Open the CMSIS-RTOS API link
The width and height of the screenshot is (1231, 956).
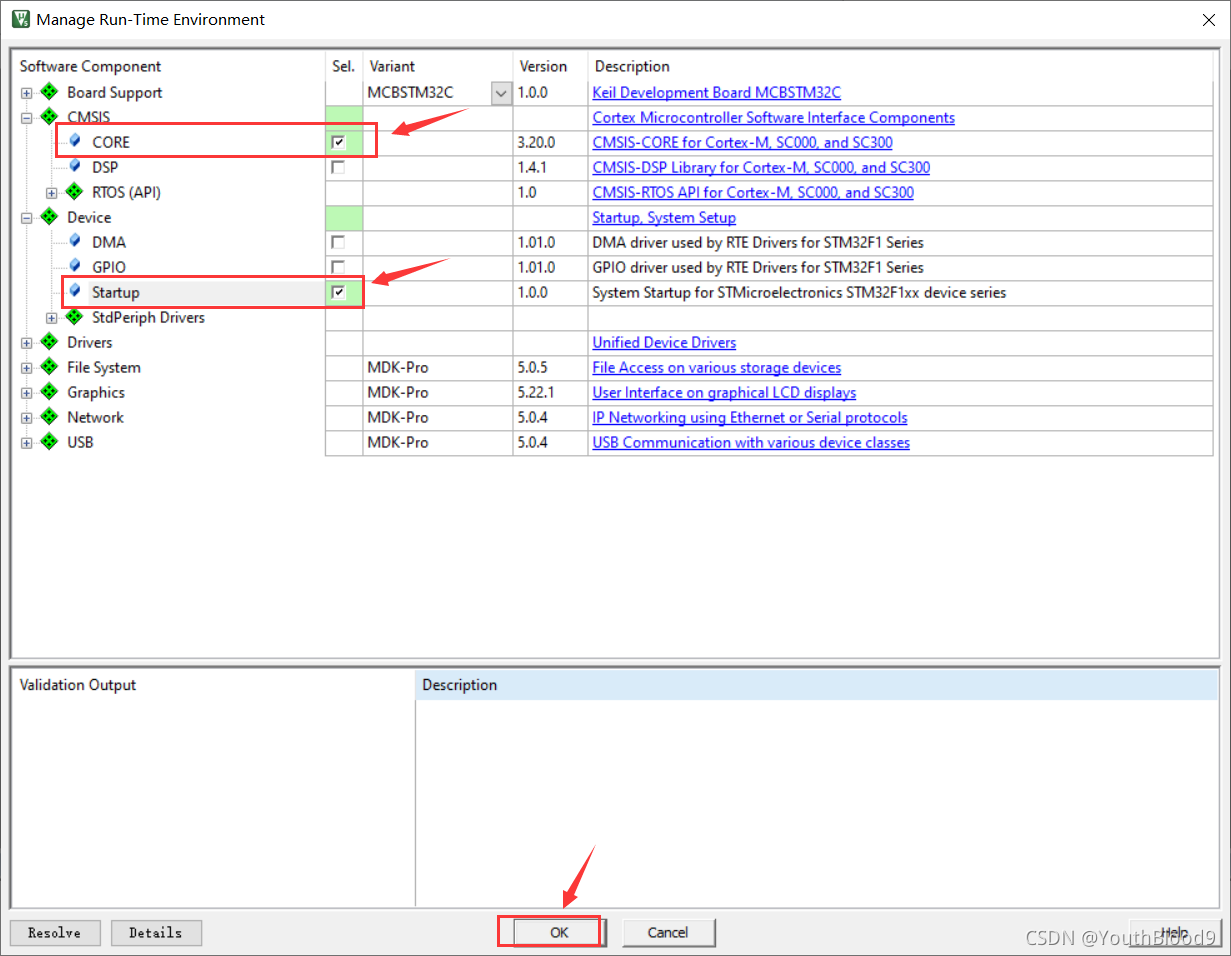[x=753, y=192]
